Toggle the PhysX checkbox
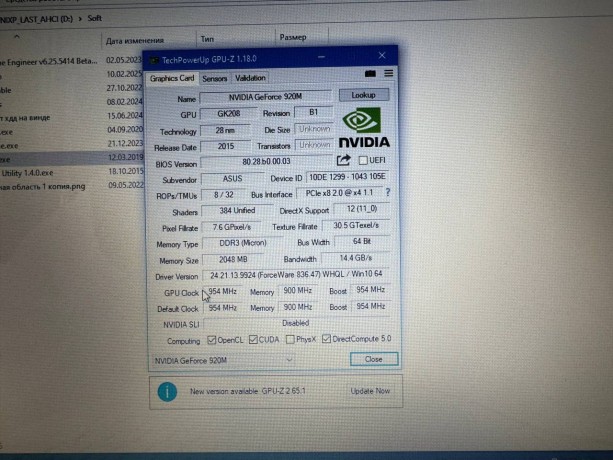Viewport: 613px width, 460px height. (x=290, y=339)
